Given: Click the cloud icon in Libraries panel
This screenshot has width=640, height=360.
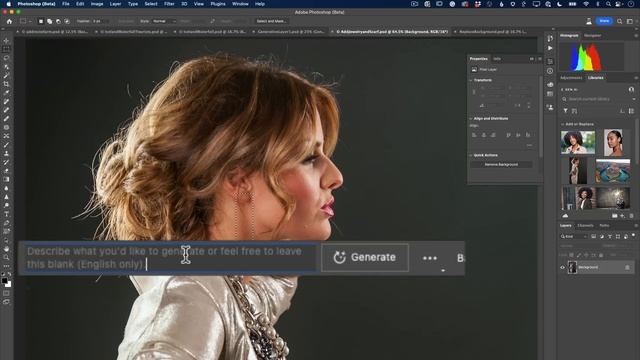Looking at the screenshot, I should click(x=565, y=216).
